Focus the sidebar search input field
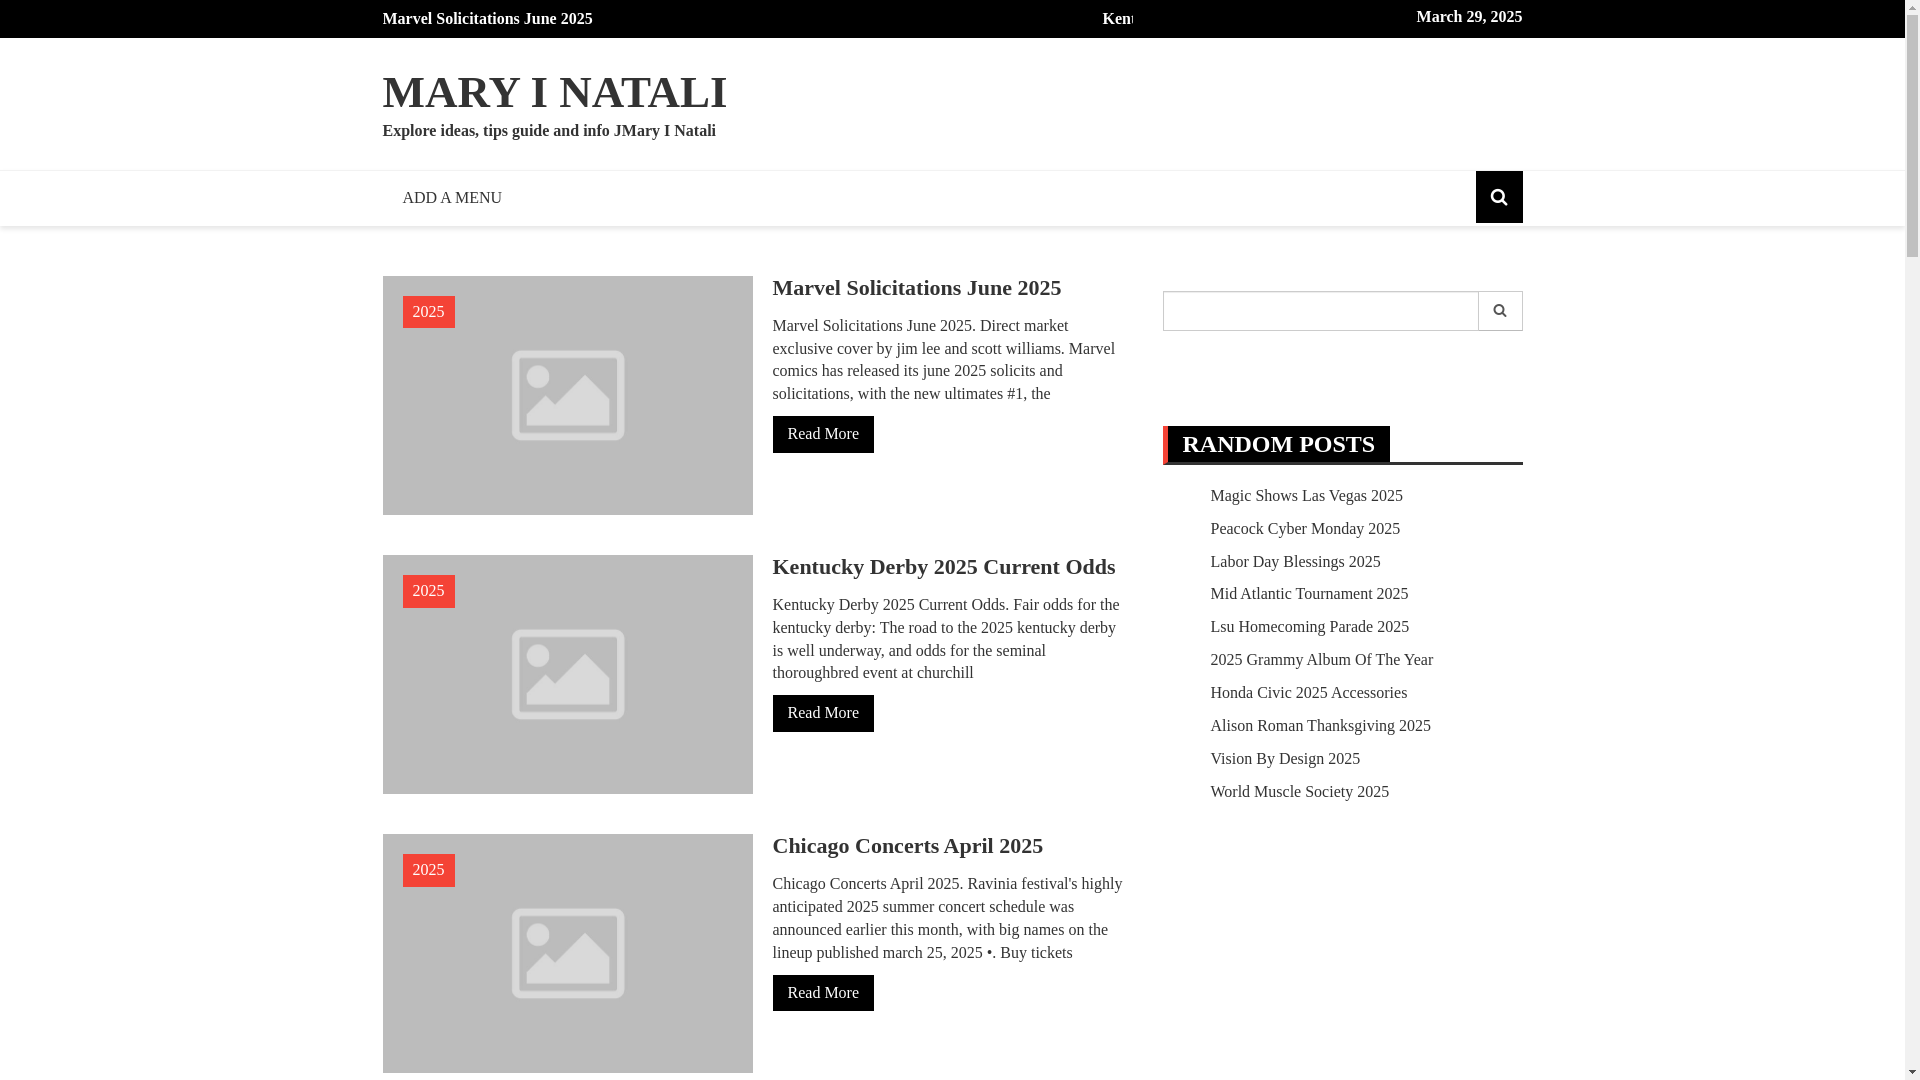 pyautogui.click(x=1320, y=311)
